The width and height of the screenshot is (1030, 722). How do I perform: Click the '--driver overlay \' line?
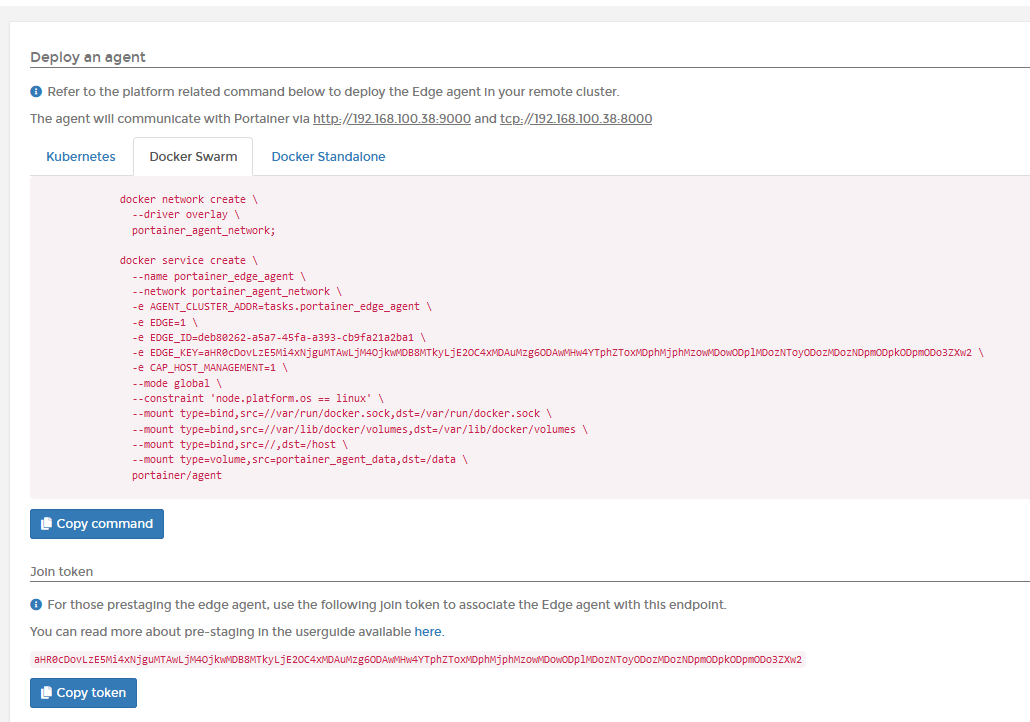(x=186, y=214)
